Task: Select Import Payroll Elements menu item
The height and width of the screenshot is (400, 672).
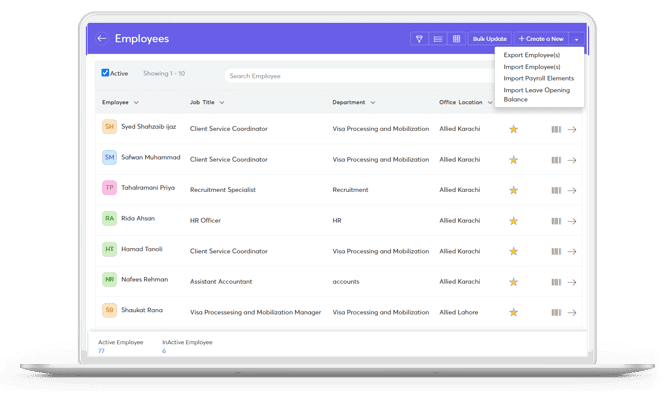Action: pos(538,78)
